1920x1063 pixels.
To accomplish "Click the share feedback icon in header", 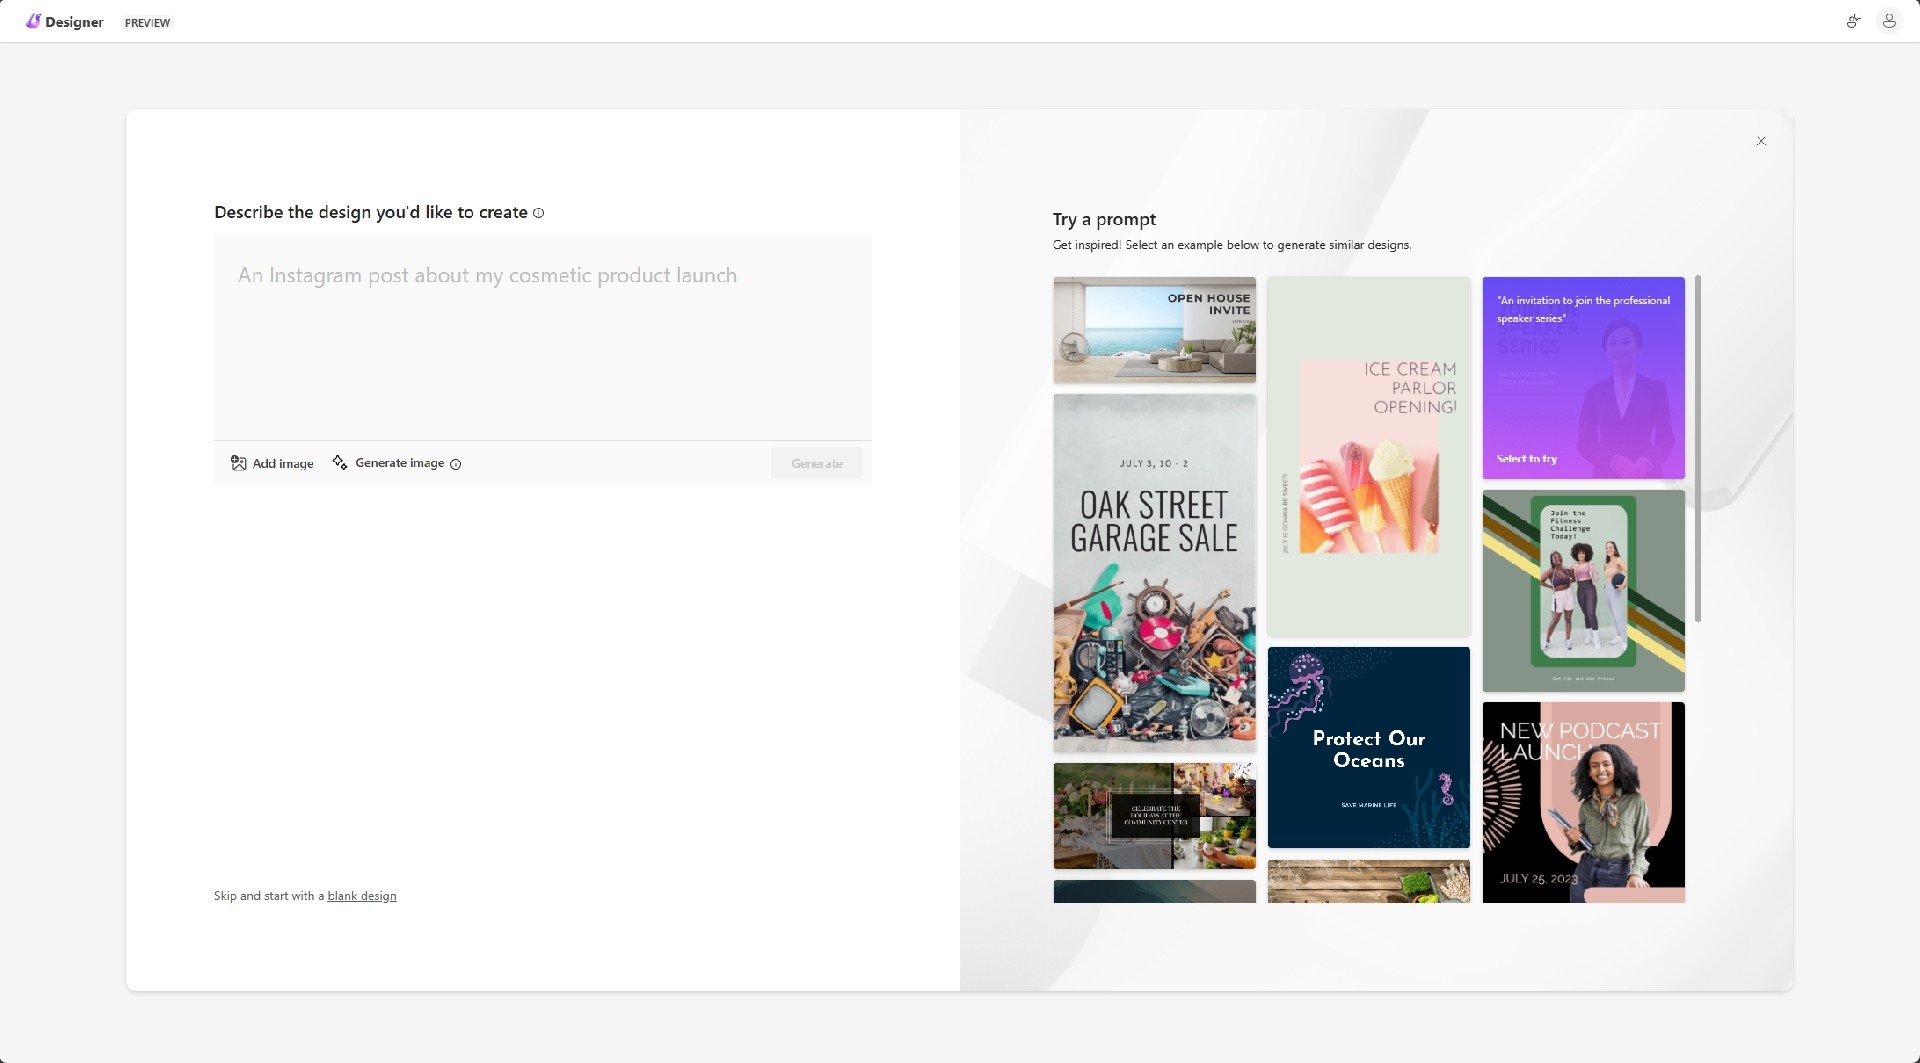I will tap(1853, 21).
